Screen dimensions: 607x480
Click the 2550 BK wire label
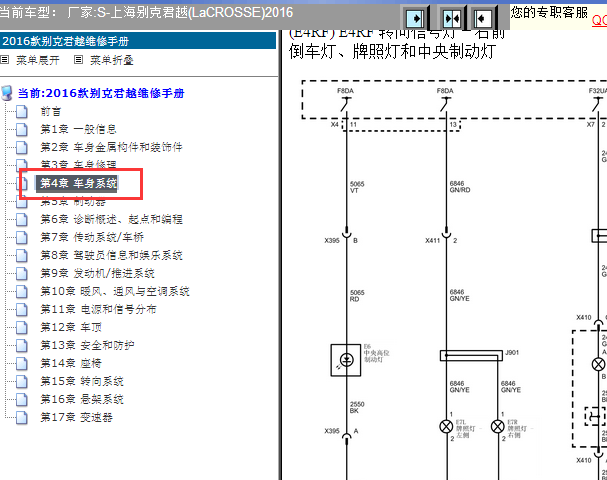(357, 407)
